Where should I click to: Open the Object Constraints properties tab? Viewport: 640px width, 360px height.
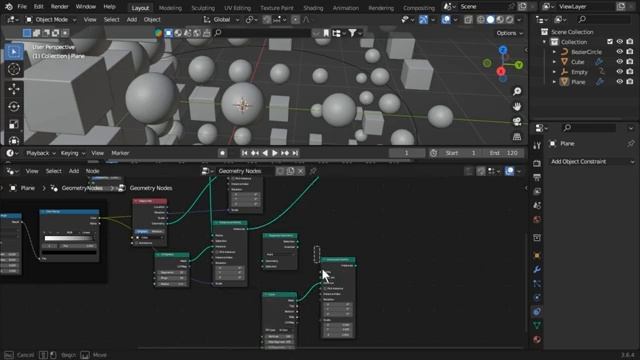click(537, 311)
